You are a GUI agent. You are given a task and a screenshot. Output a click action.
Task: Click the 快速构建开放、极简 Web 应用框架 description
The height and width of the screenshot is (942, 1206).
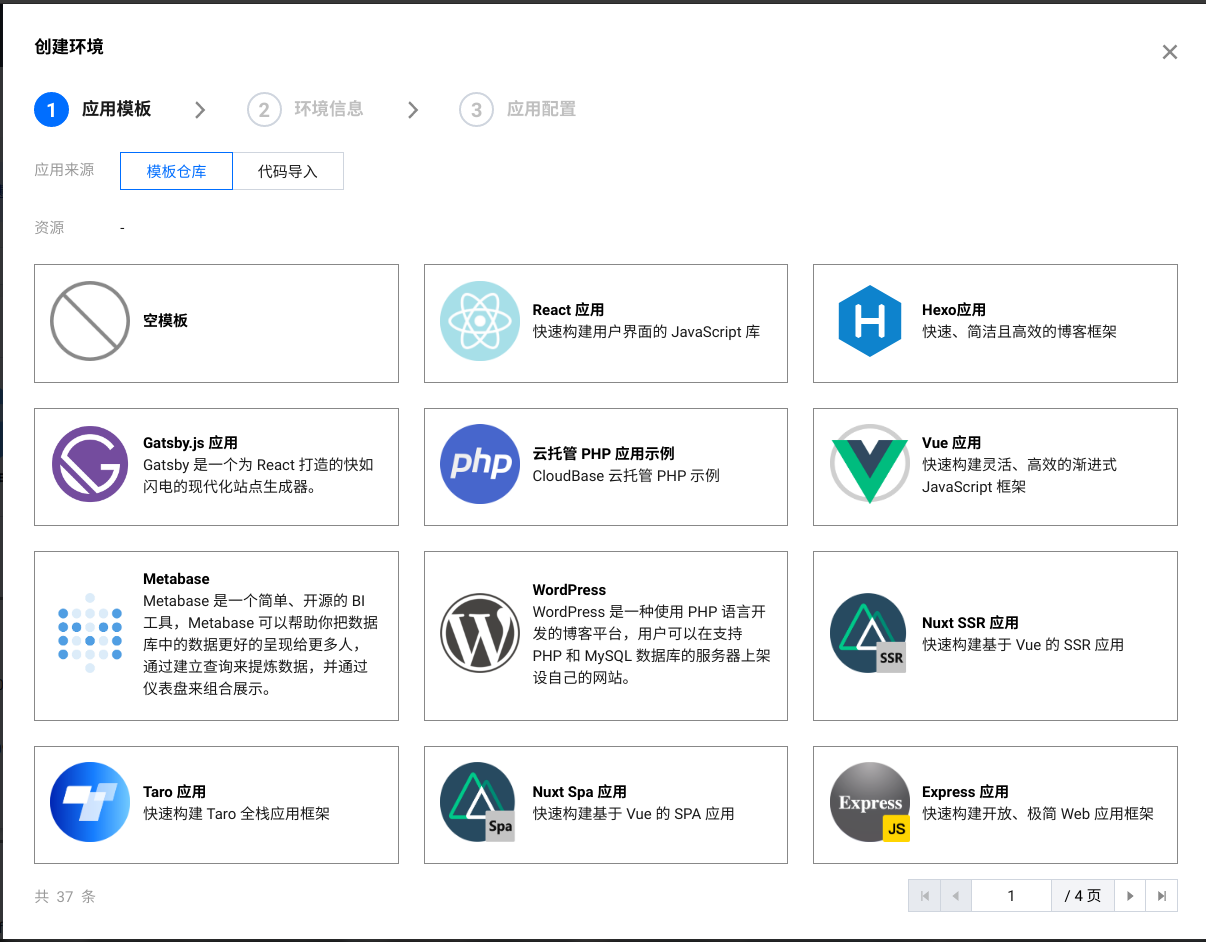click(x=1038, y=814)
